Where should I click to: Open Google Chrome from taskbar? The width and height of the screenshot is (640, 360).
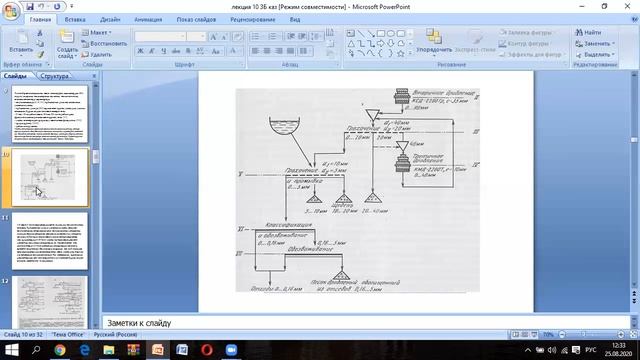pos(60,350)
